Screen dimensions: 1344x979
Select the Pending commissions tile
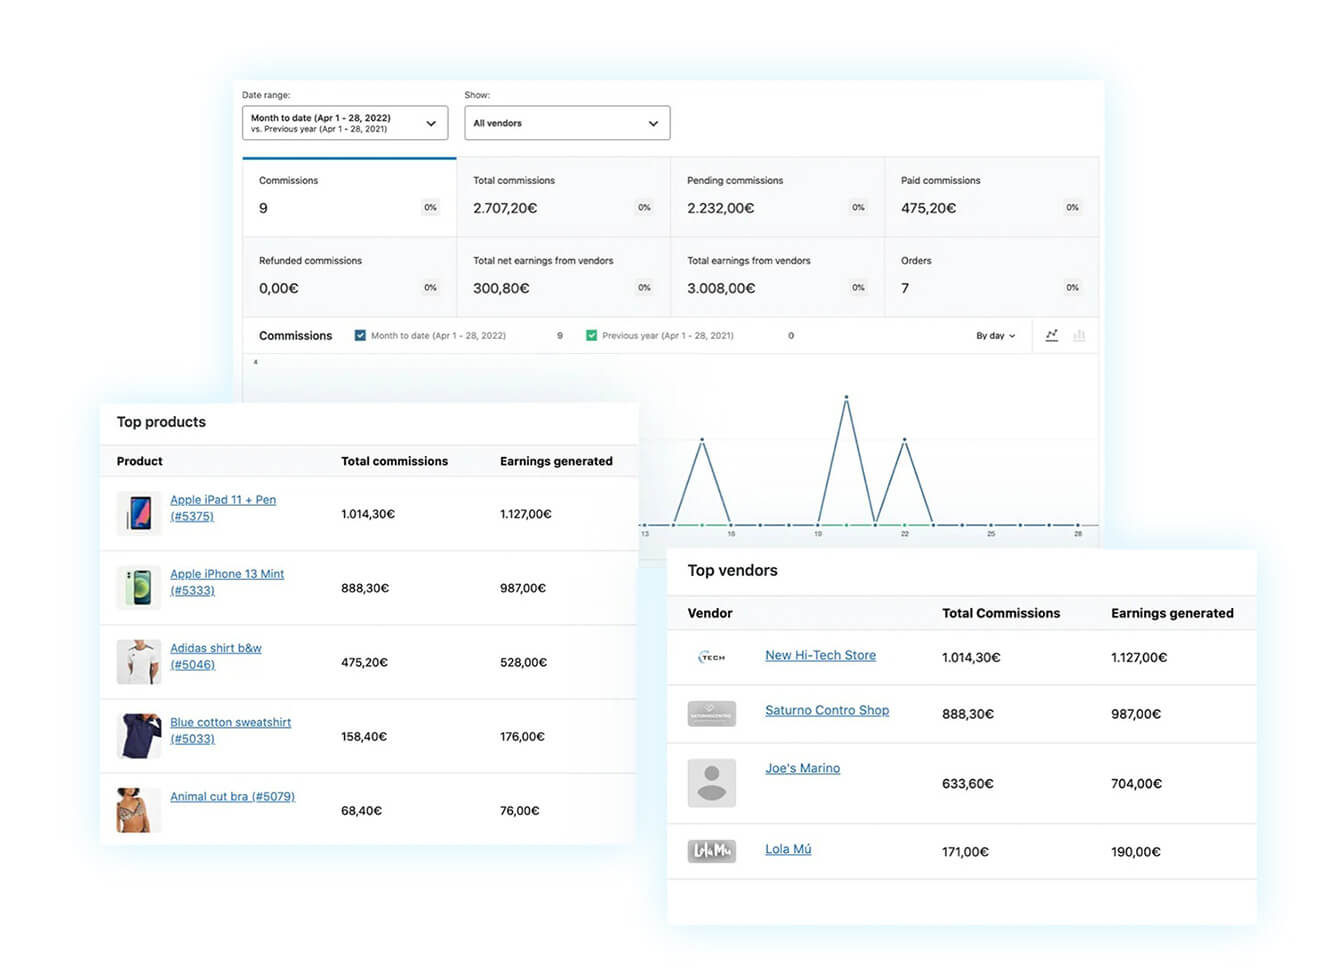tap(777, 197)
